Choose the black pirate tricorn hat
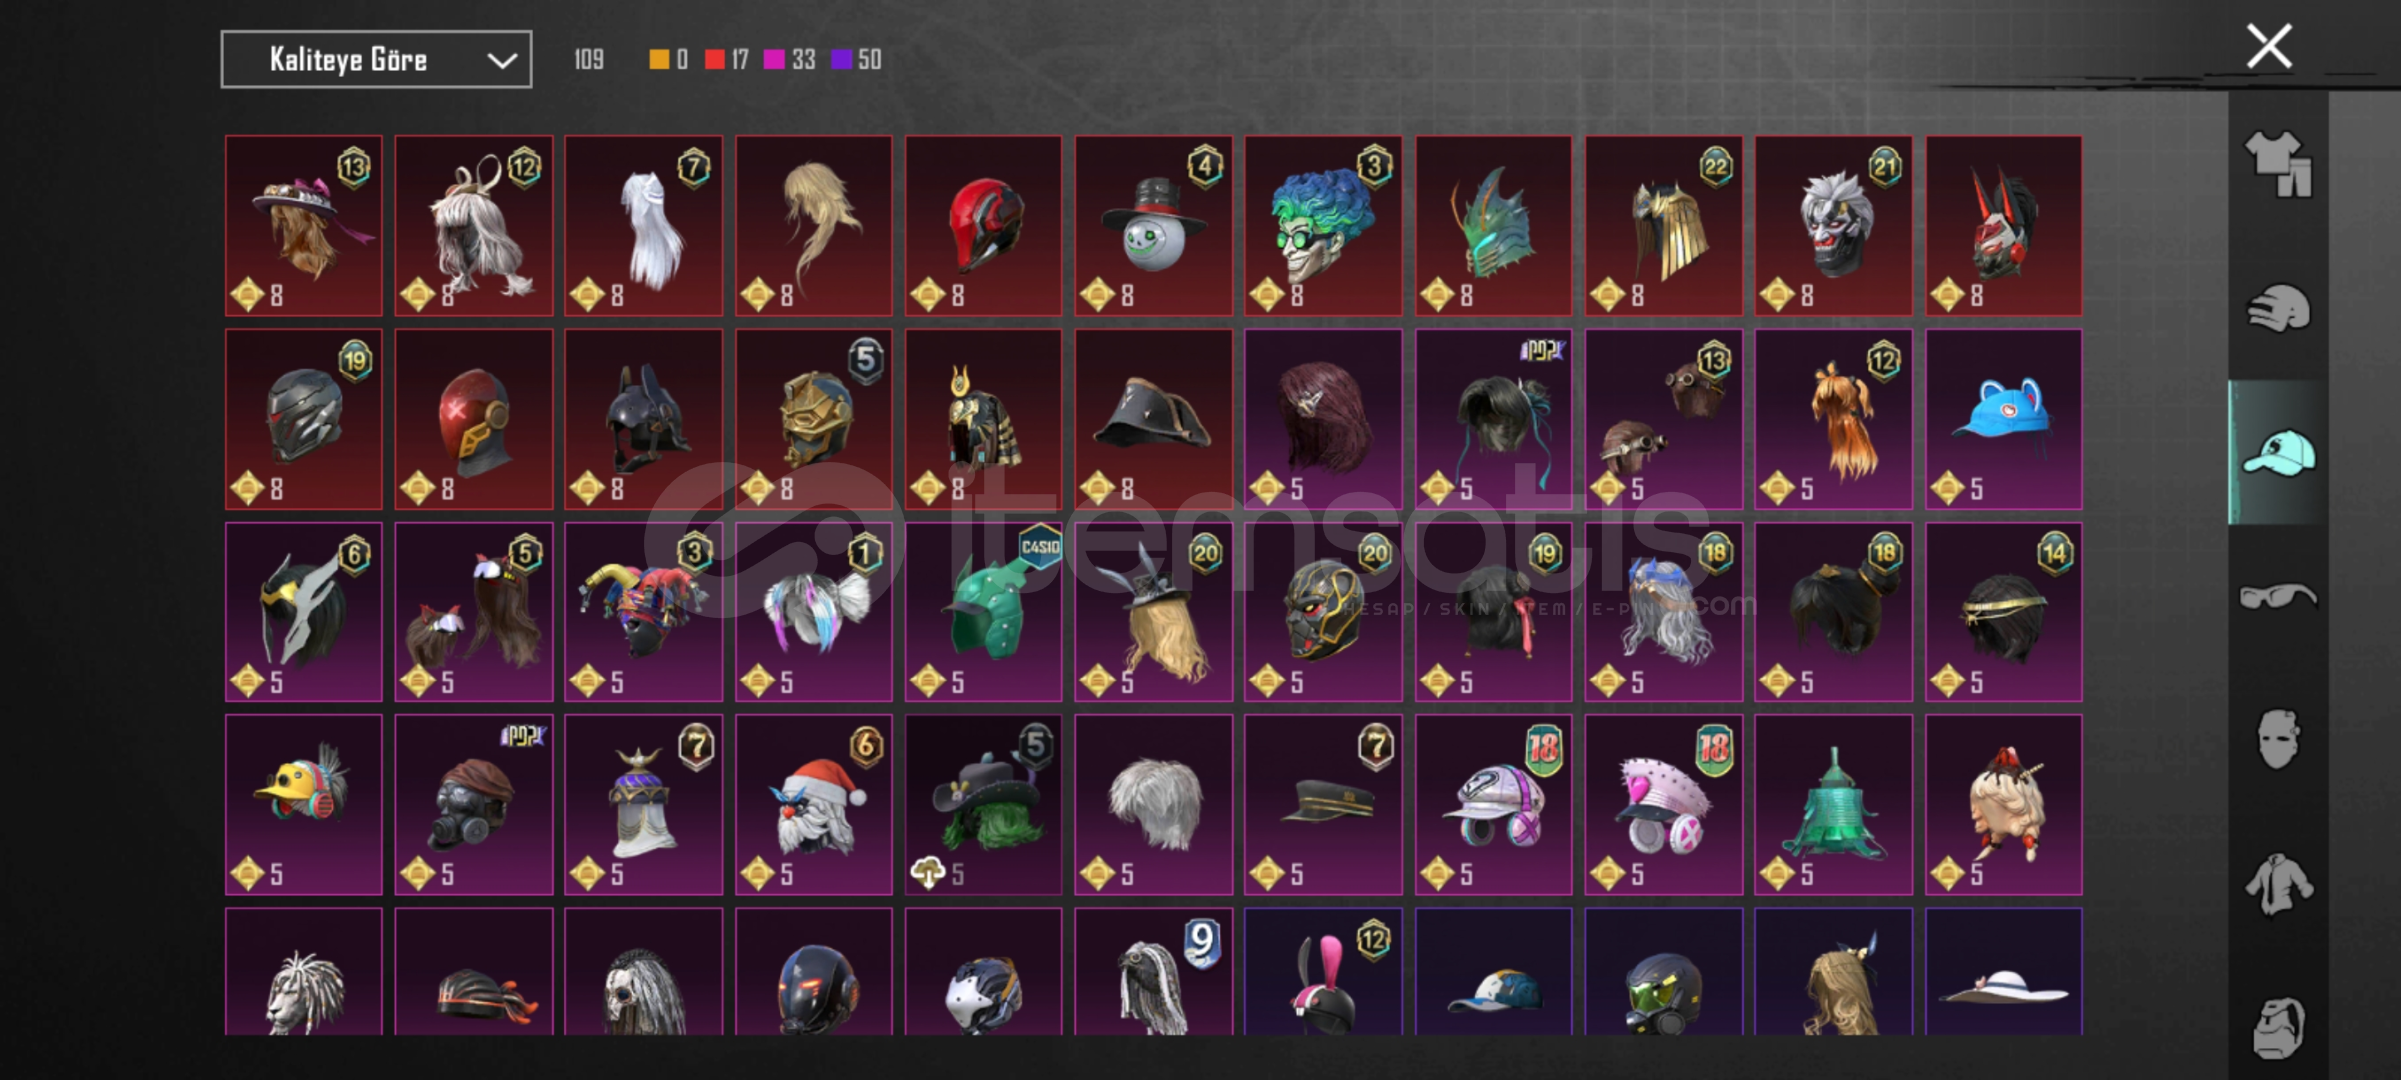Screen dimensions: 2401x1080 (x=1153, y=419)
